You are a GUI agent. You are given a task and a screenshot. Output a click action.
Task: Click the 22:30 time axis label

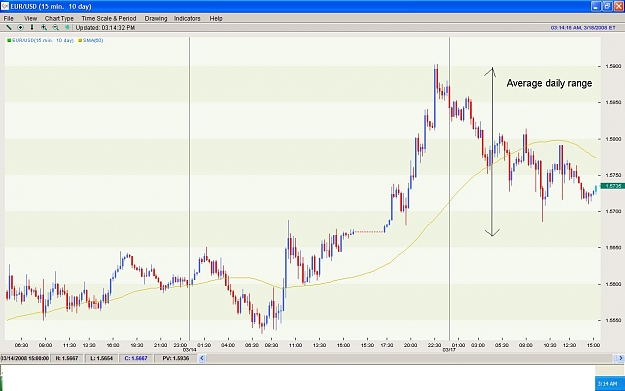click(x=434, y=345)
